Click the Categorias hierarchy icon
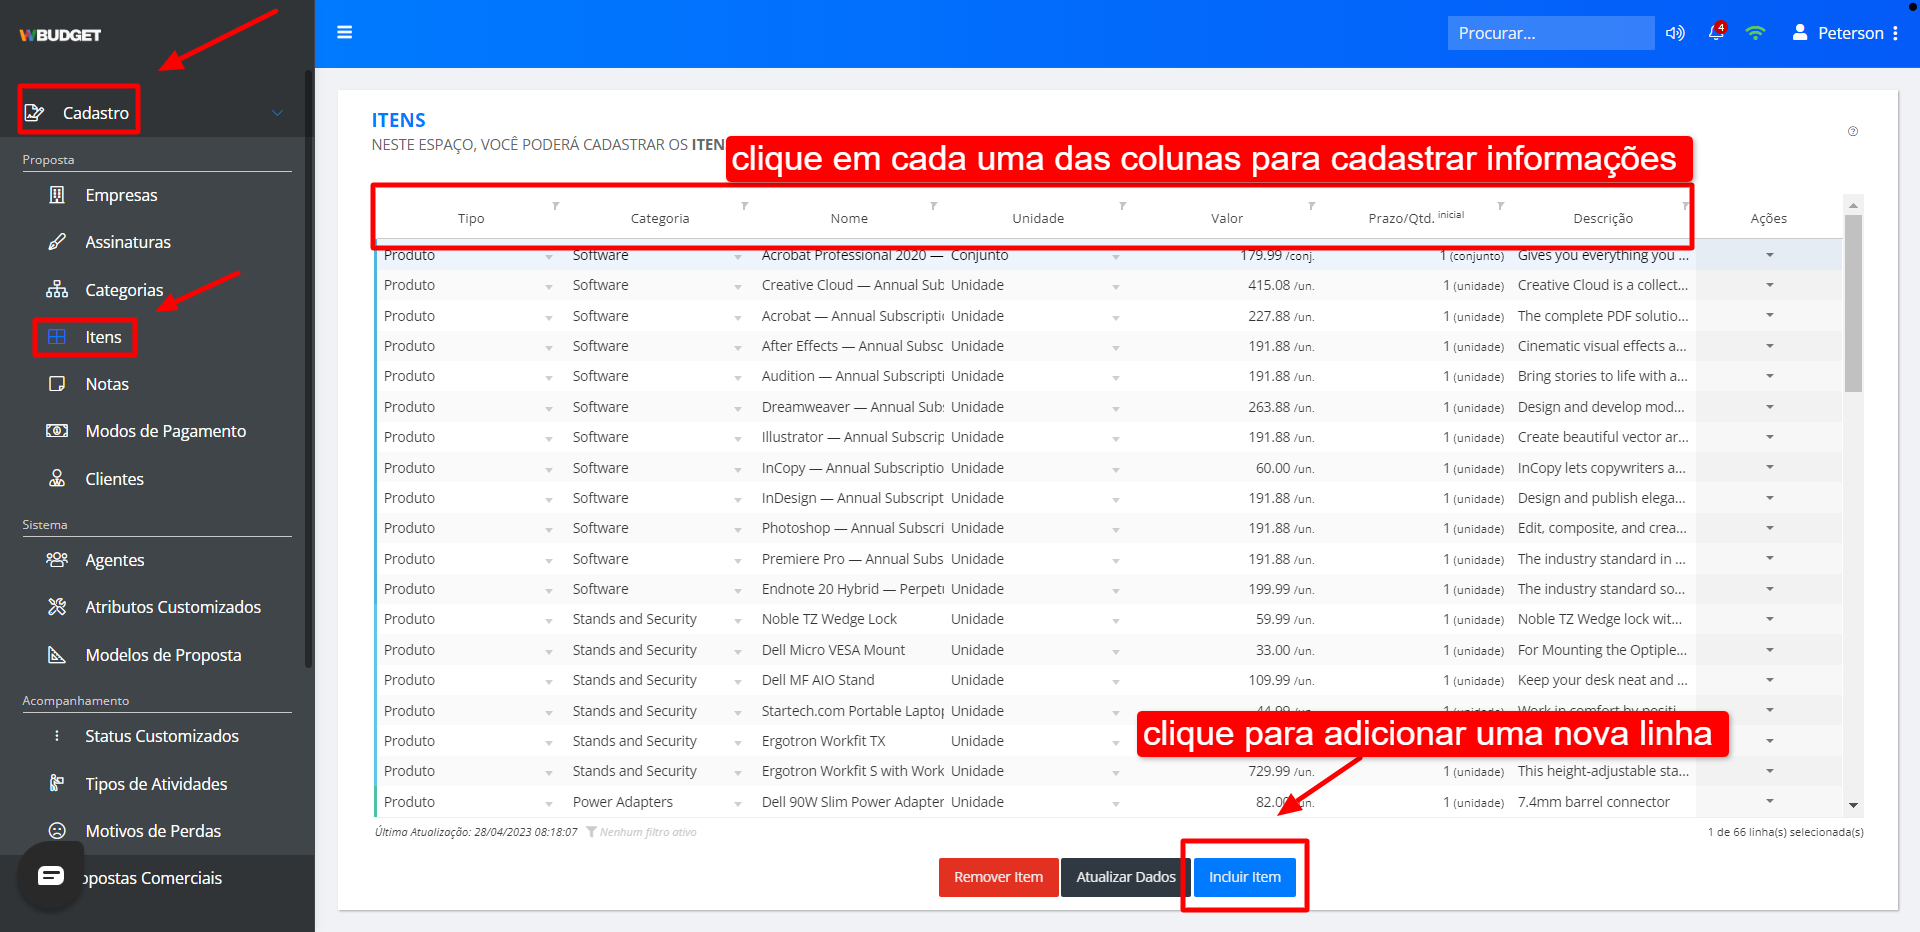1920x932 pixels. [57, 290]
